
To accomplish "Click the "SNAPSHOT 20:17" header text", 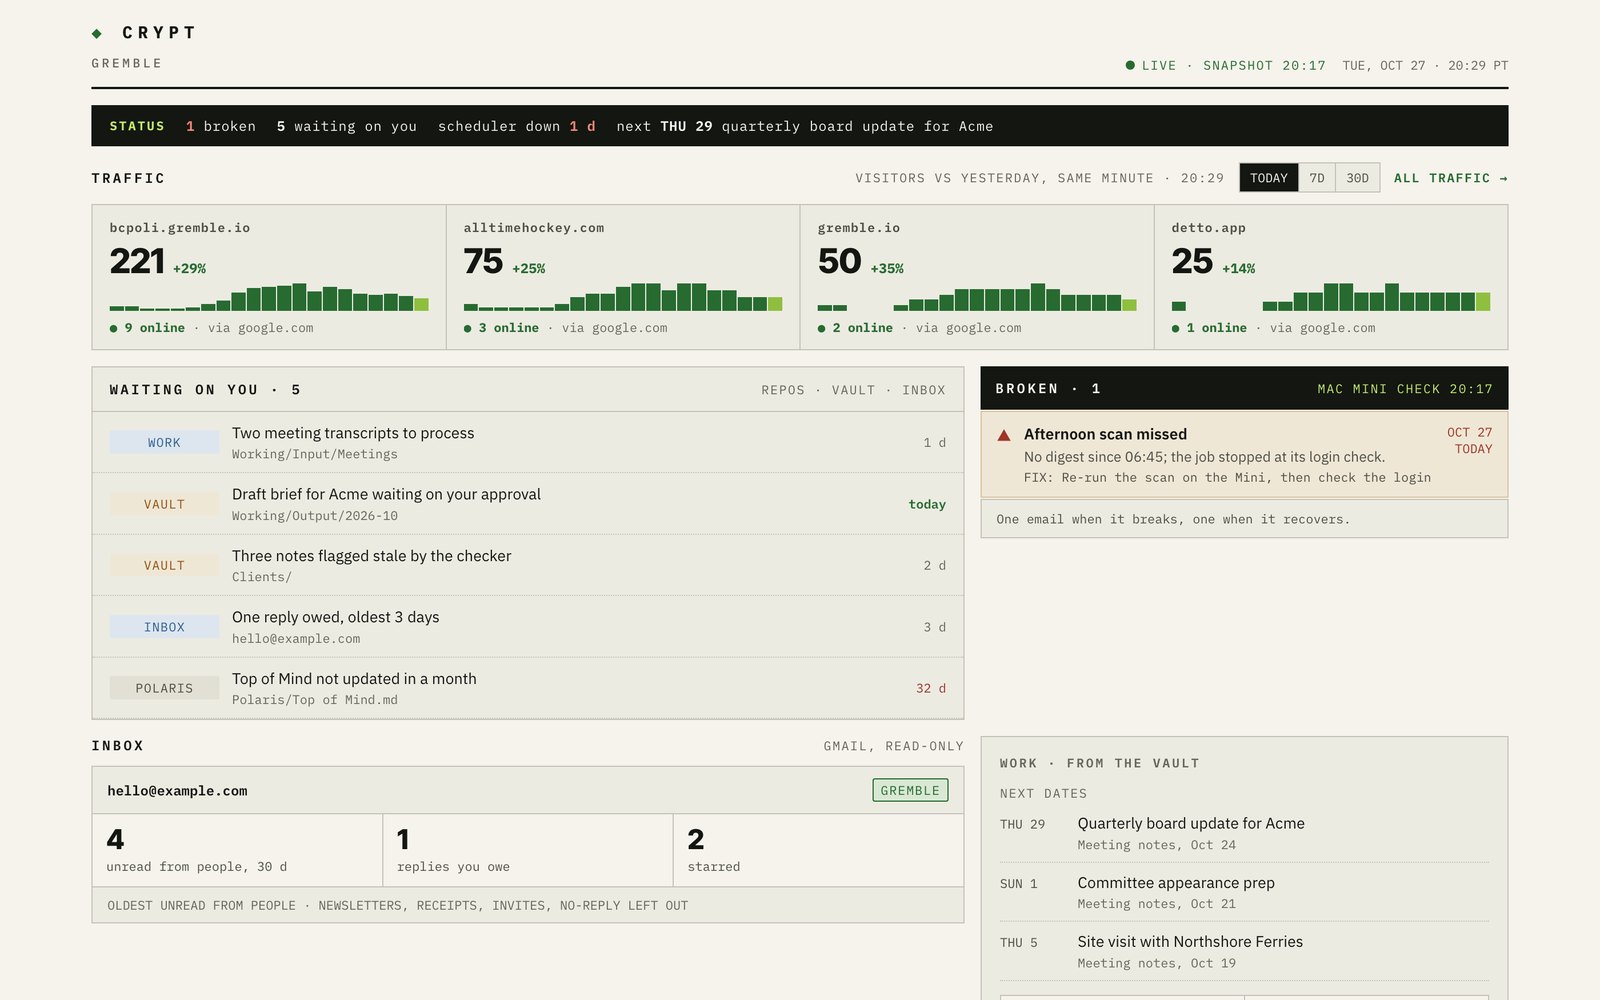I will click(1264, 65).
